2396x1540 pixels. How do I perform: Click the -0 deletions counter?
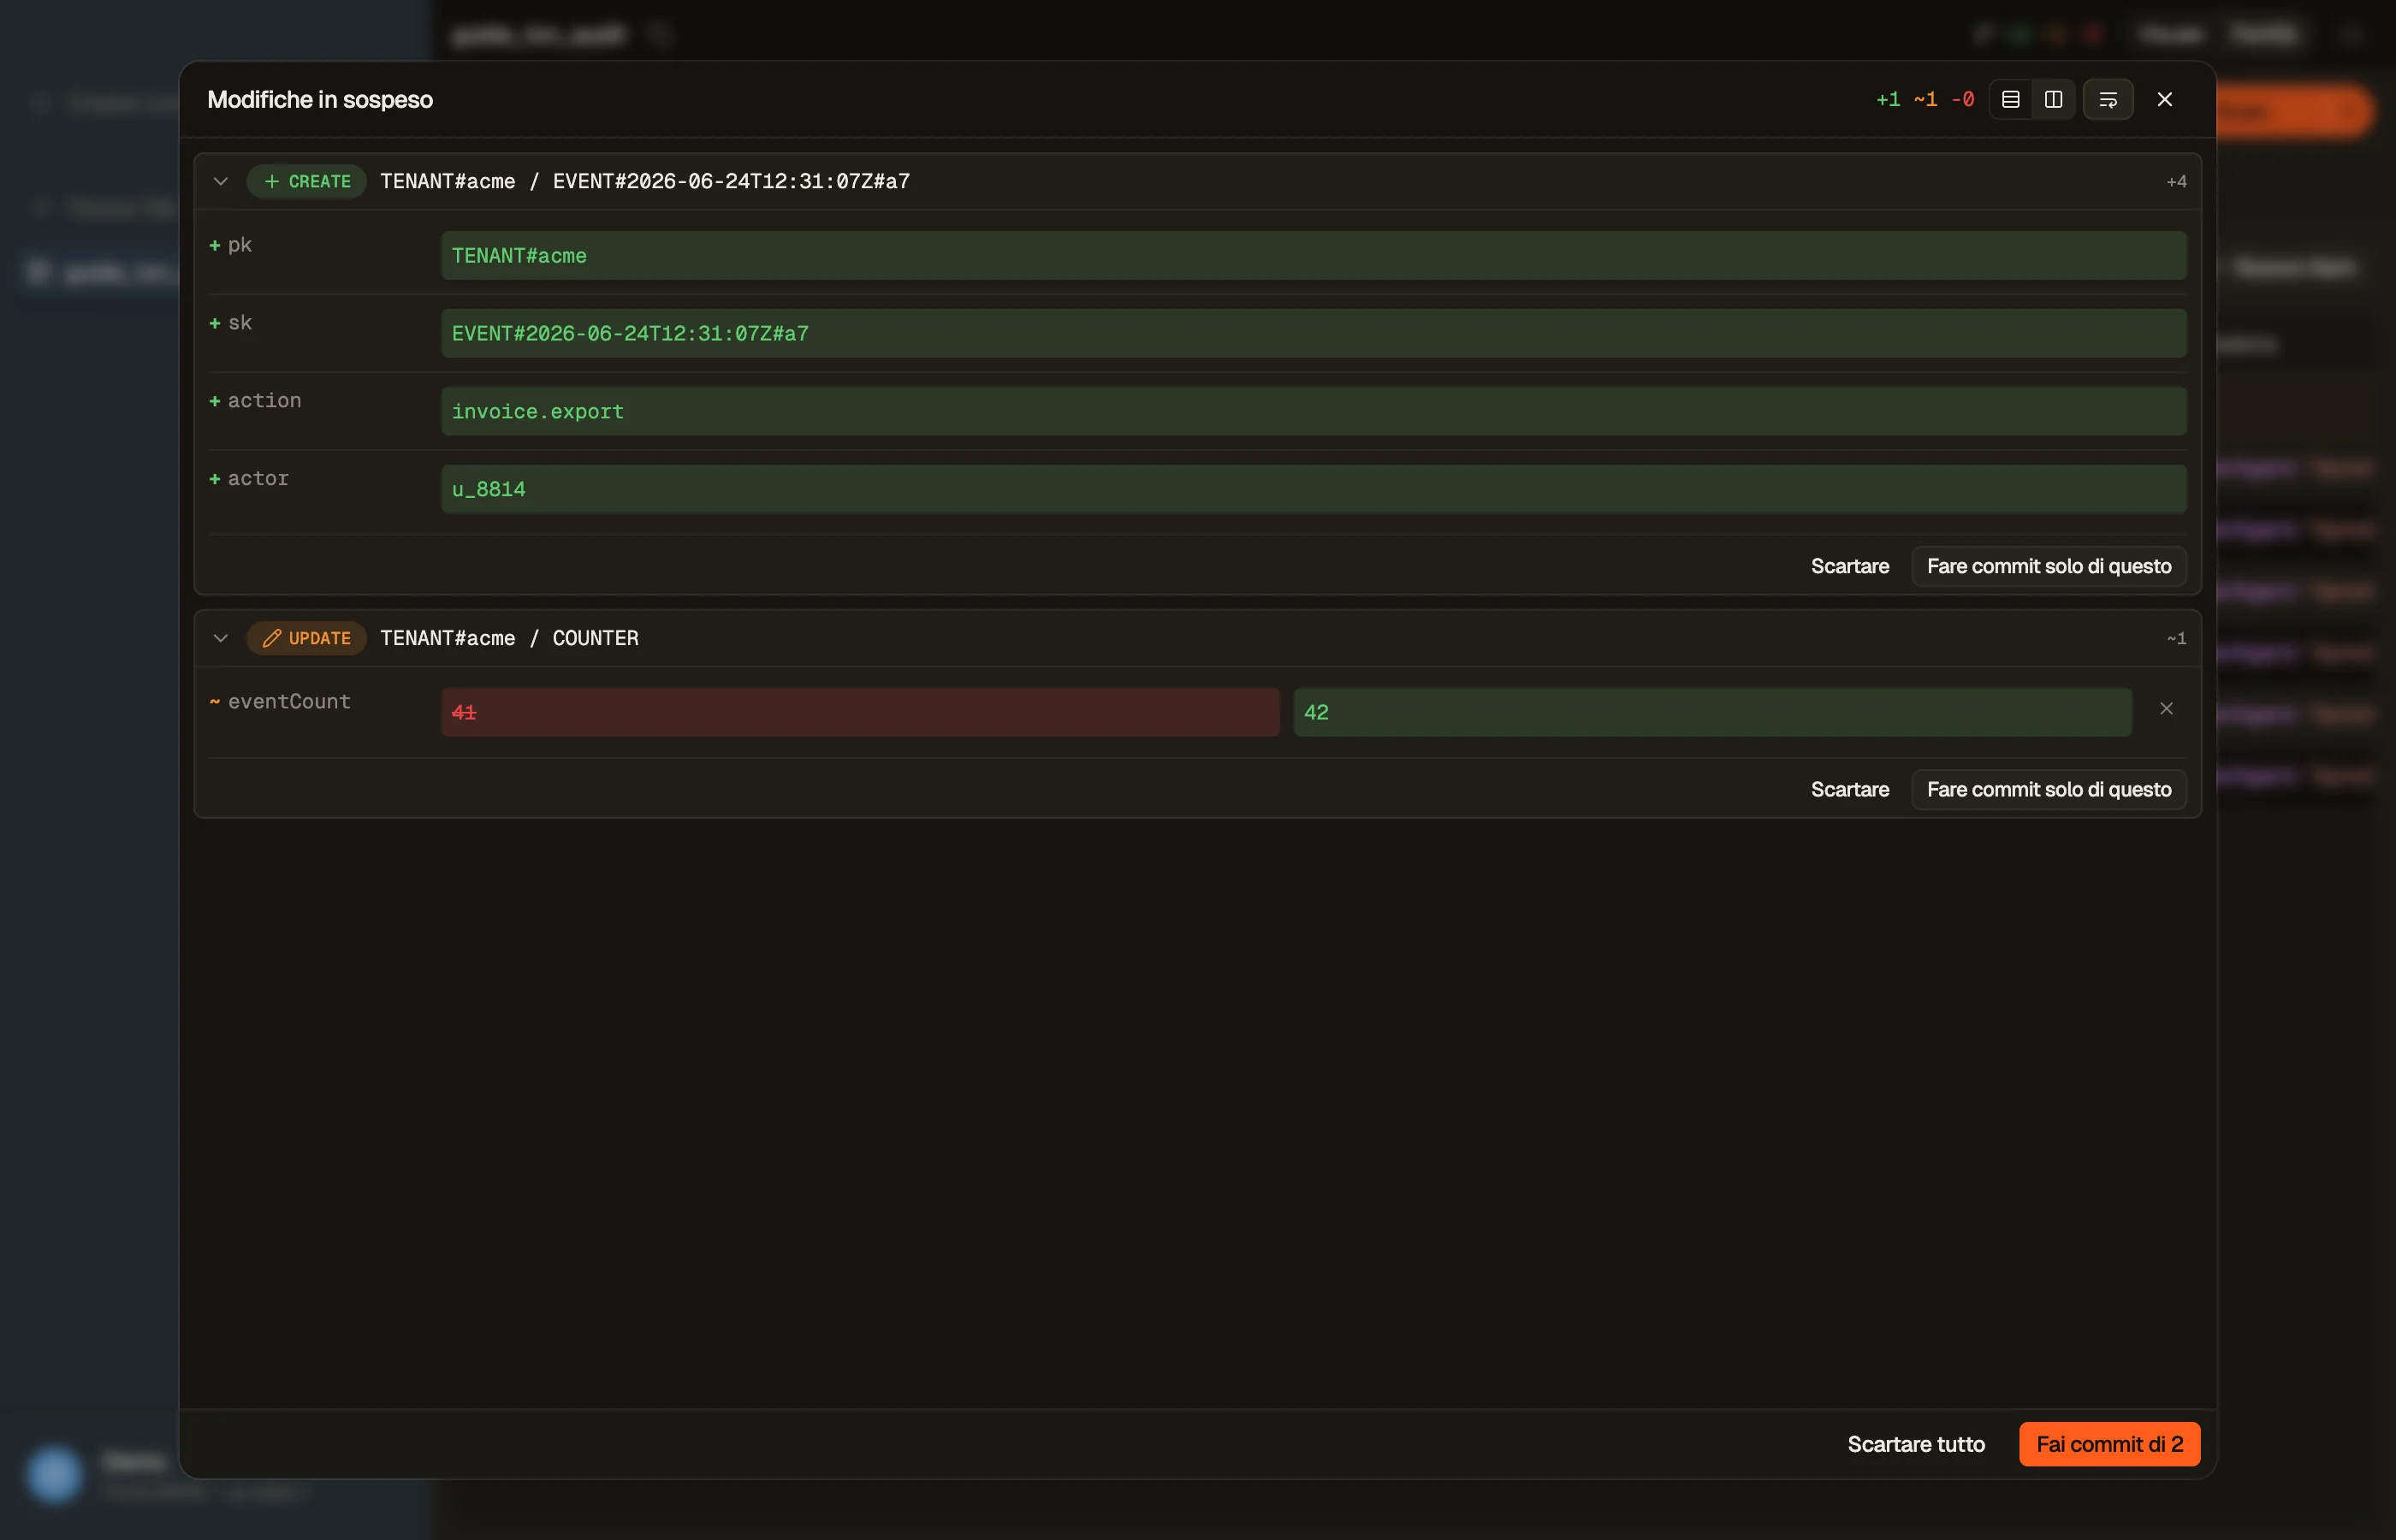(x=1963, y=99)
